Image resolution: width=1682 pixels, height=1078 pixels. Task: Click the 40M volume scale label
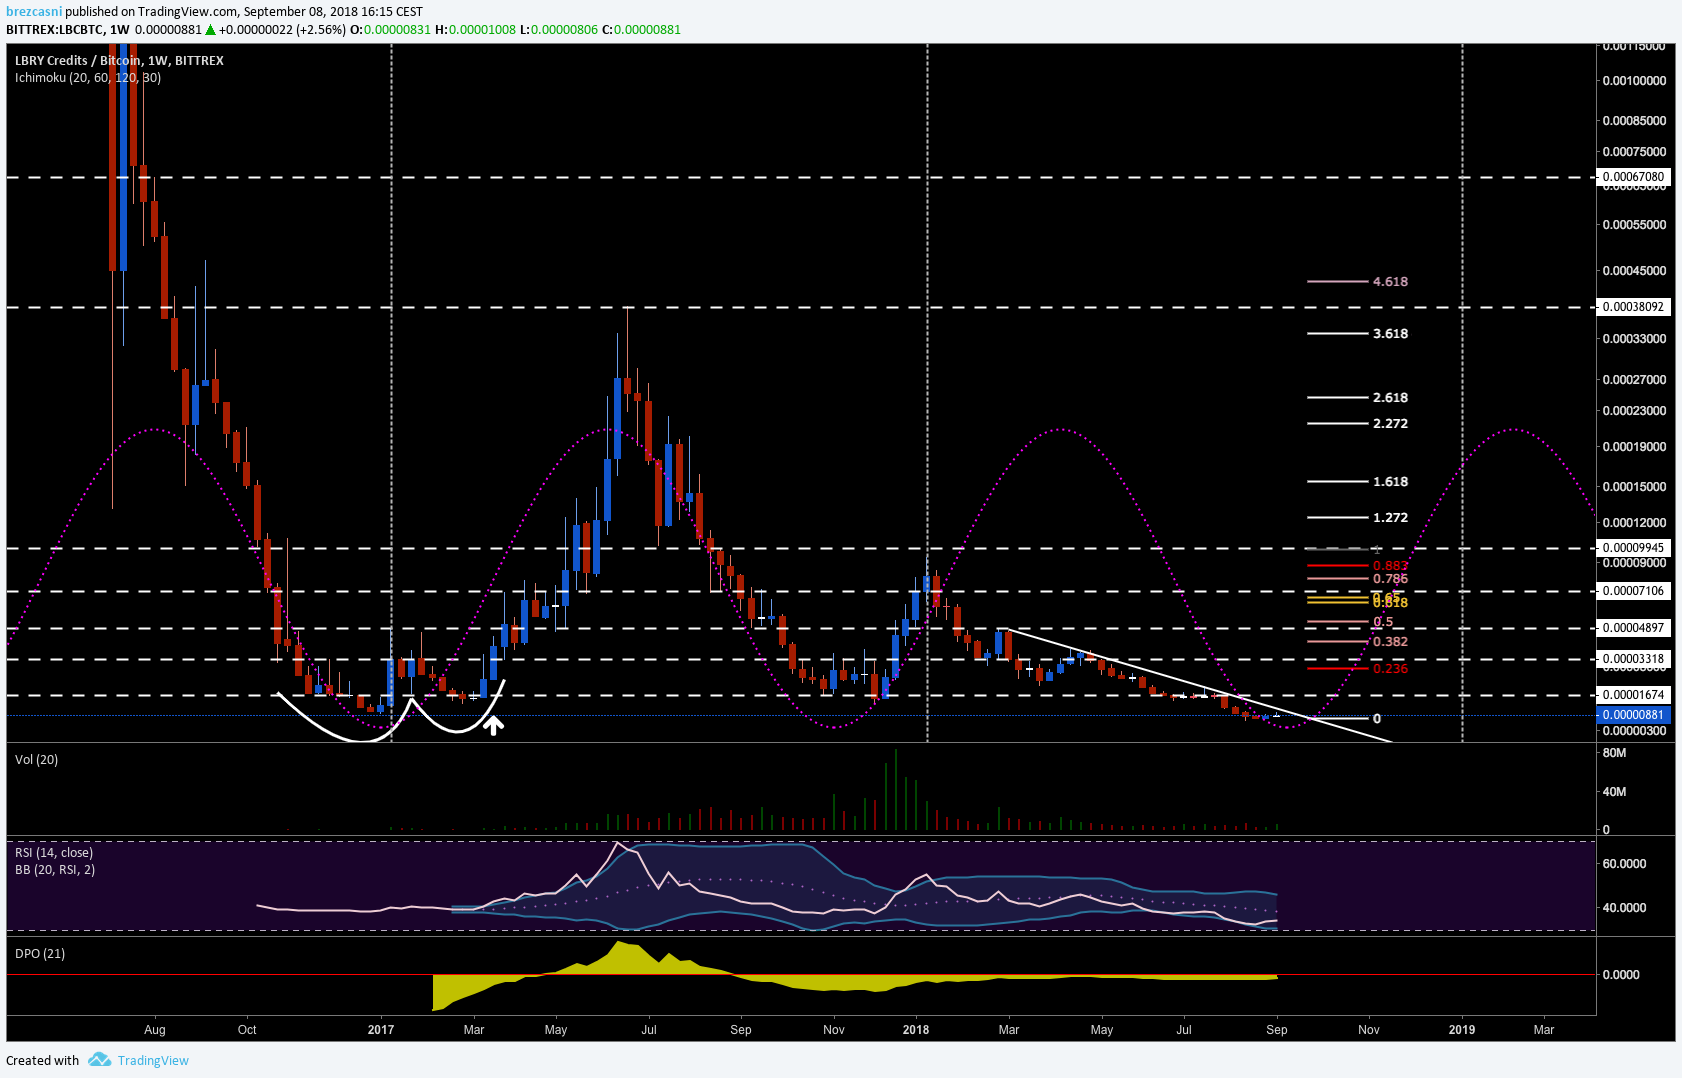point(1614,792)
